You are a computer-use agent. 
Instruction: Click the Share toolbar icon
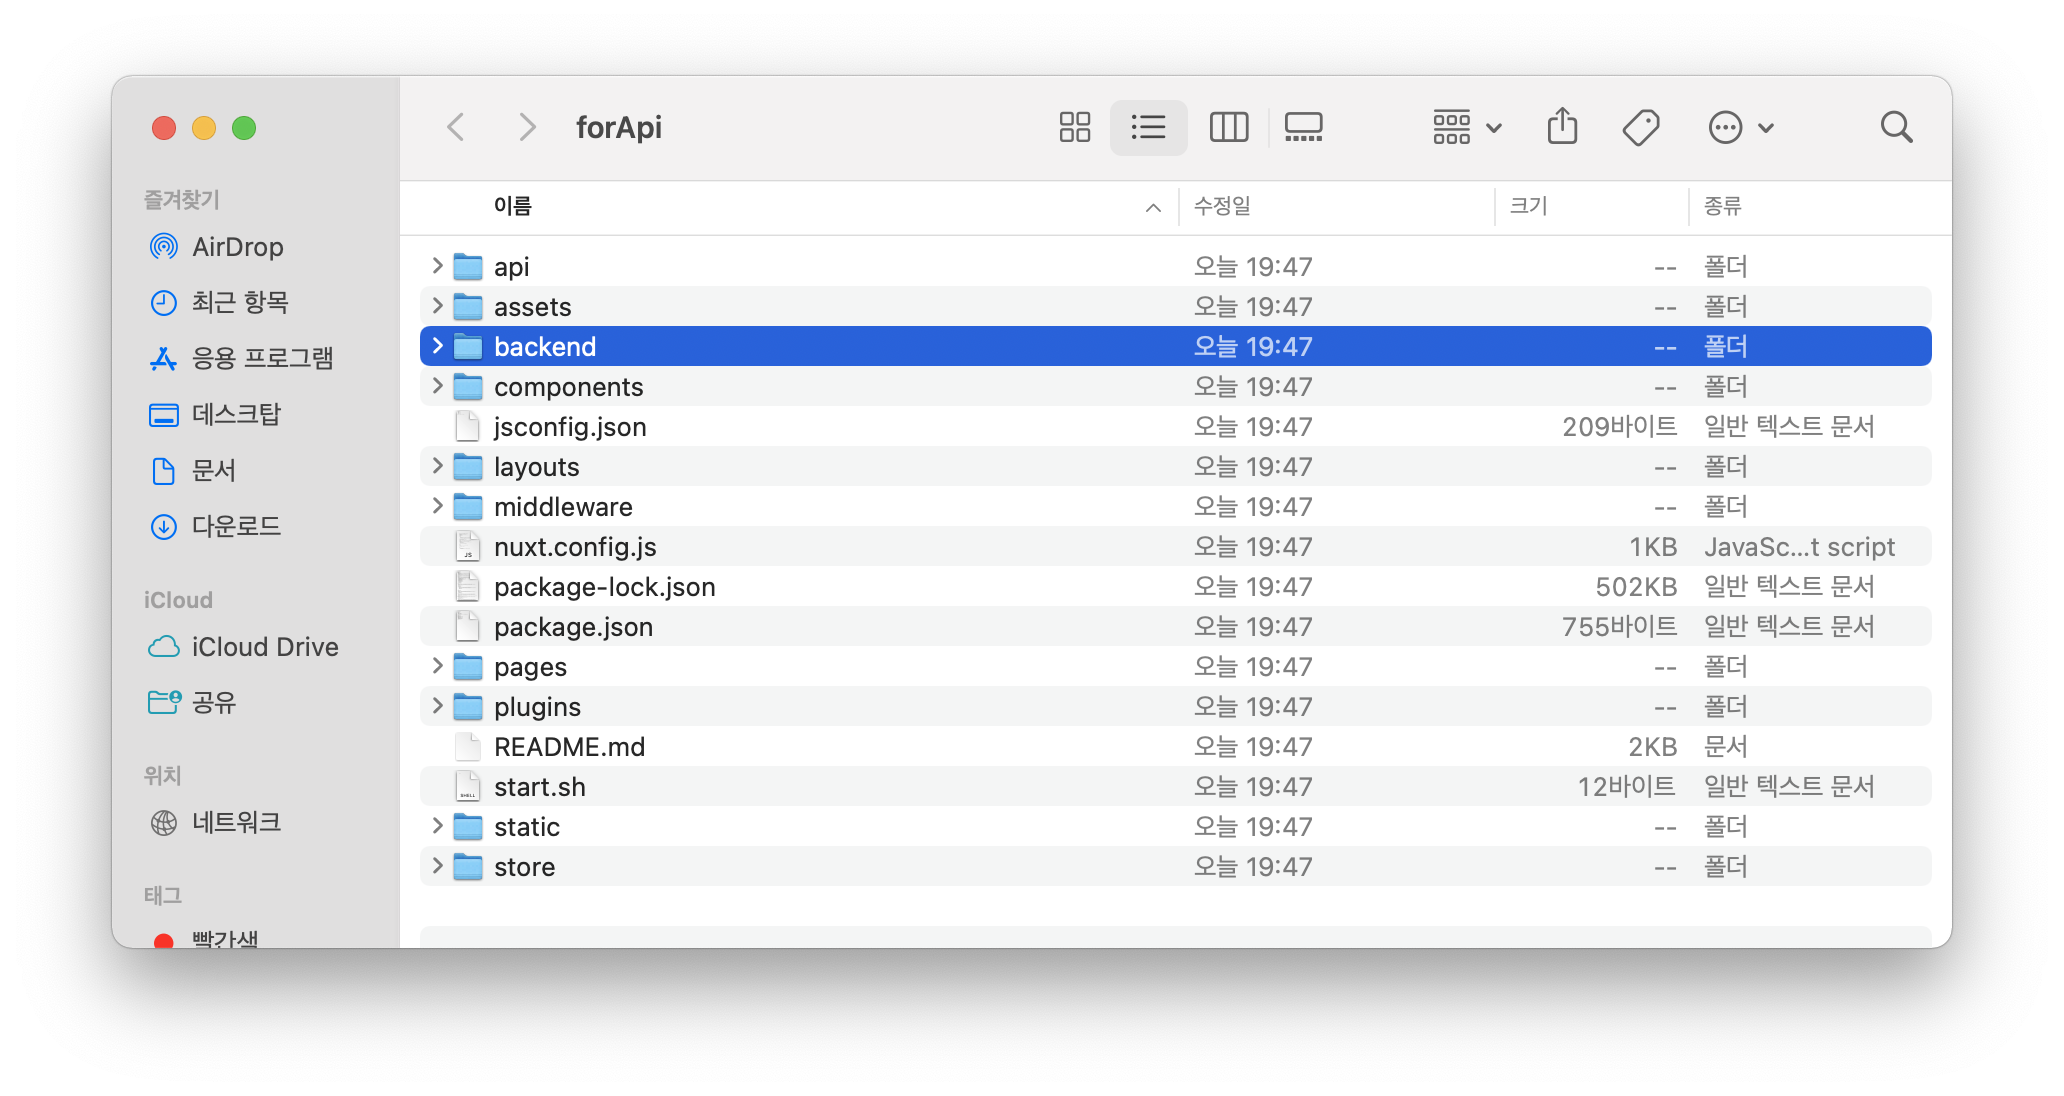(1562, 127)
